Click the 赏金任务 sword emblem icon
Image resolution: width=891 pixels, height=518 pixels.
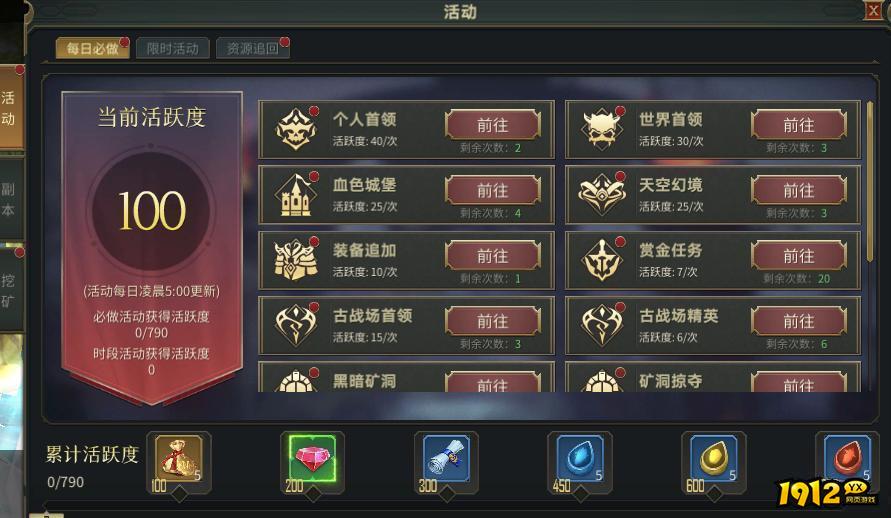pos(602,260)
